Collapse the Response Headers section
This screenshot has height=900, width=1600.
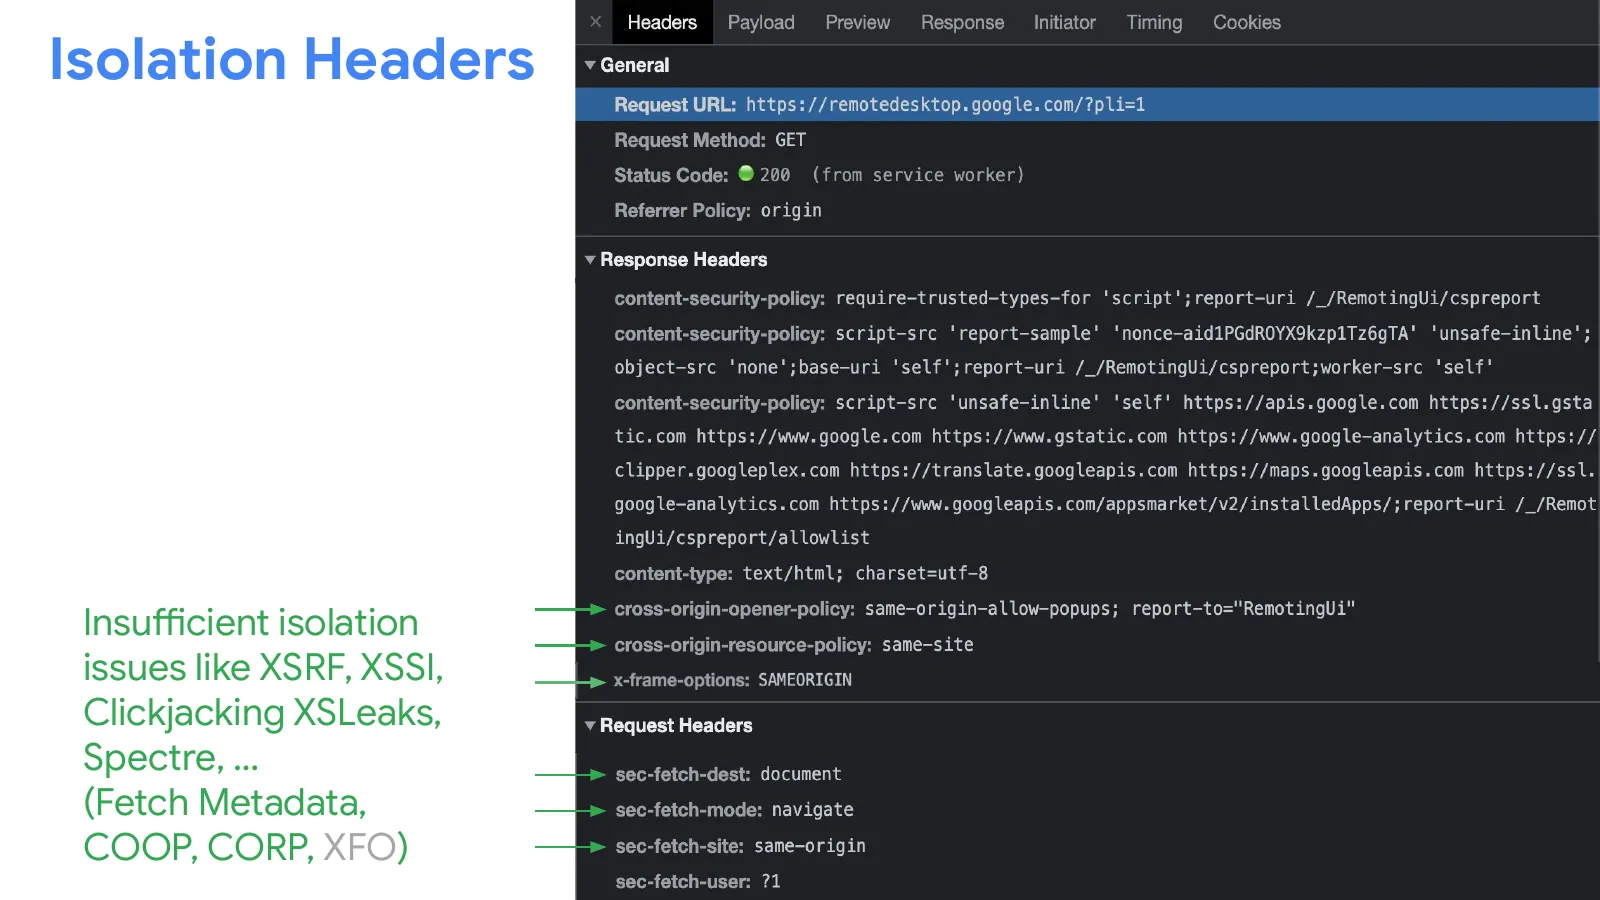590,260
